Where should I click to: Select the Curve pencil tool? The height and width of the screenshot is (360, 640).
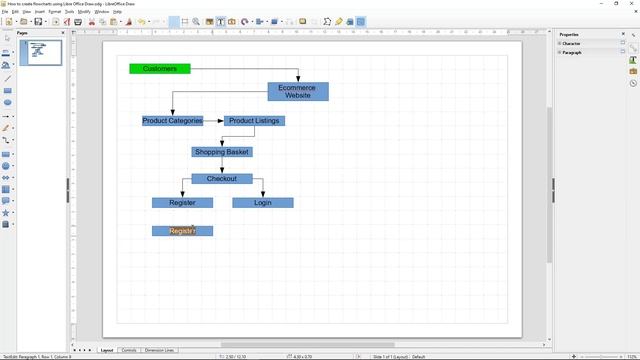tap(6, 128)
